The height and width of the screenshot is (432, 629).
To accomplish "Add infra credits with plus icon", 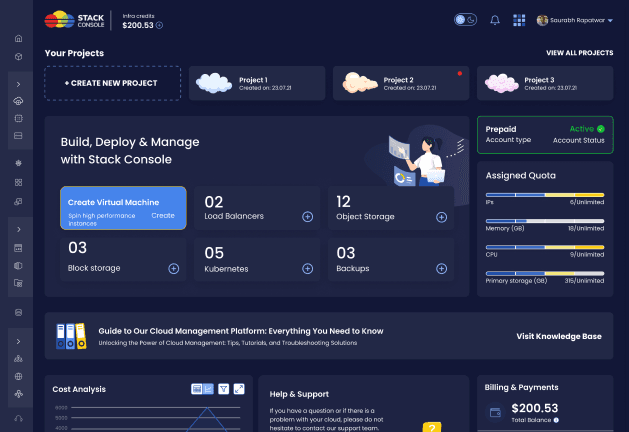I will tap(160, 25).
